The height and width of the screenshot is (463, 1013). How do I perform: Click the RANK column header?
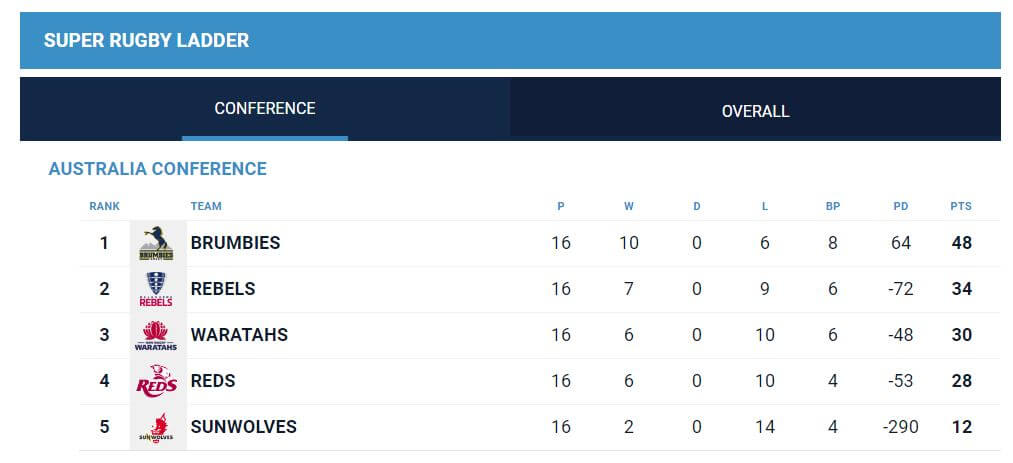pyautogui.click(x=105, y=207)
